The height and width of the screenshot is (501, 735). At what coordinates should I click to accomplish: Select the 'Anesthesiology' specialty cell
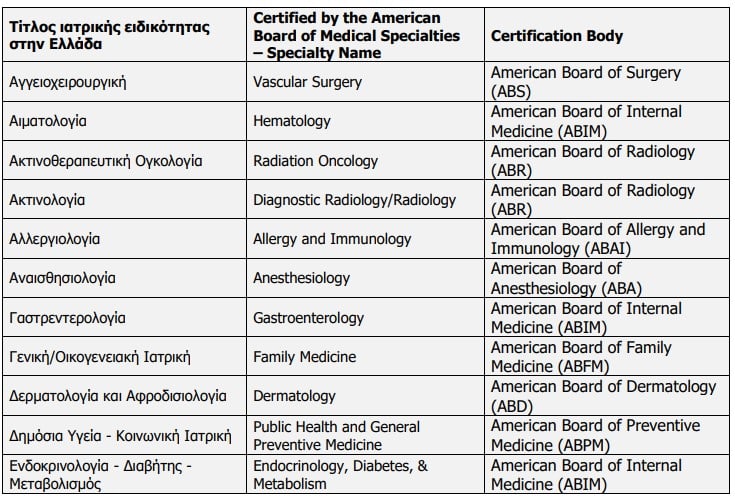coord(302,278)
